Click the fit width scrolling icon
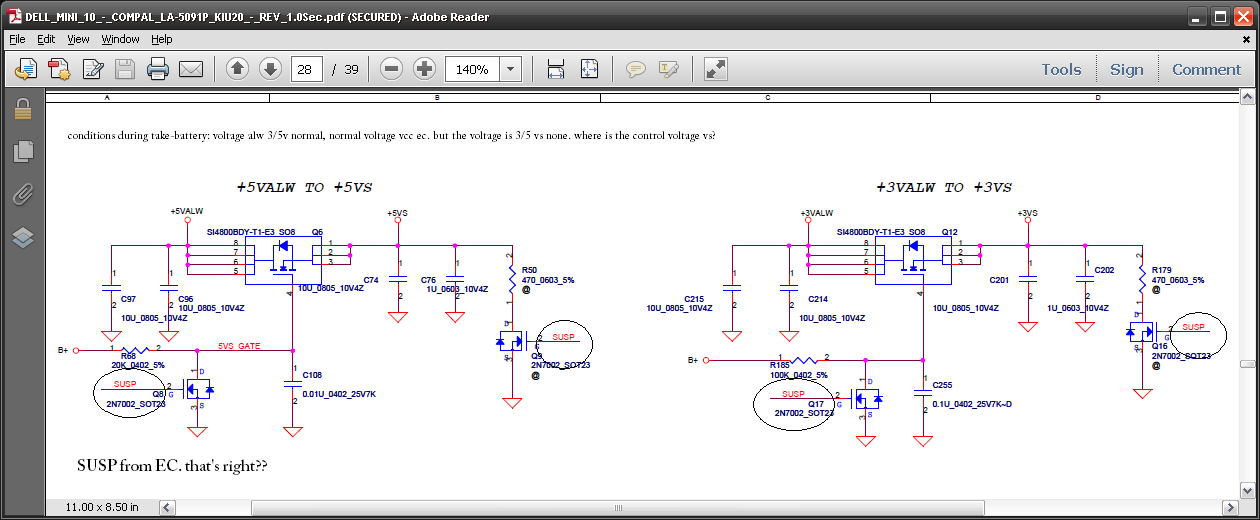The image size is (1260, 520). [x=556, y=69]
